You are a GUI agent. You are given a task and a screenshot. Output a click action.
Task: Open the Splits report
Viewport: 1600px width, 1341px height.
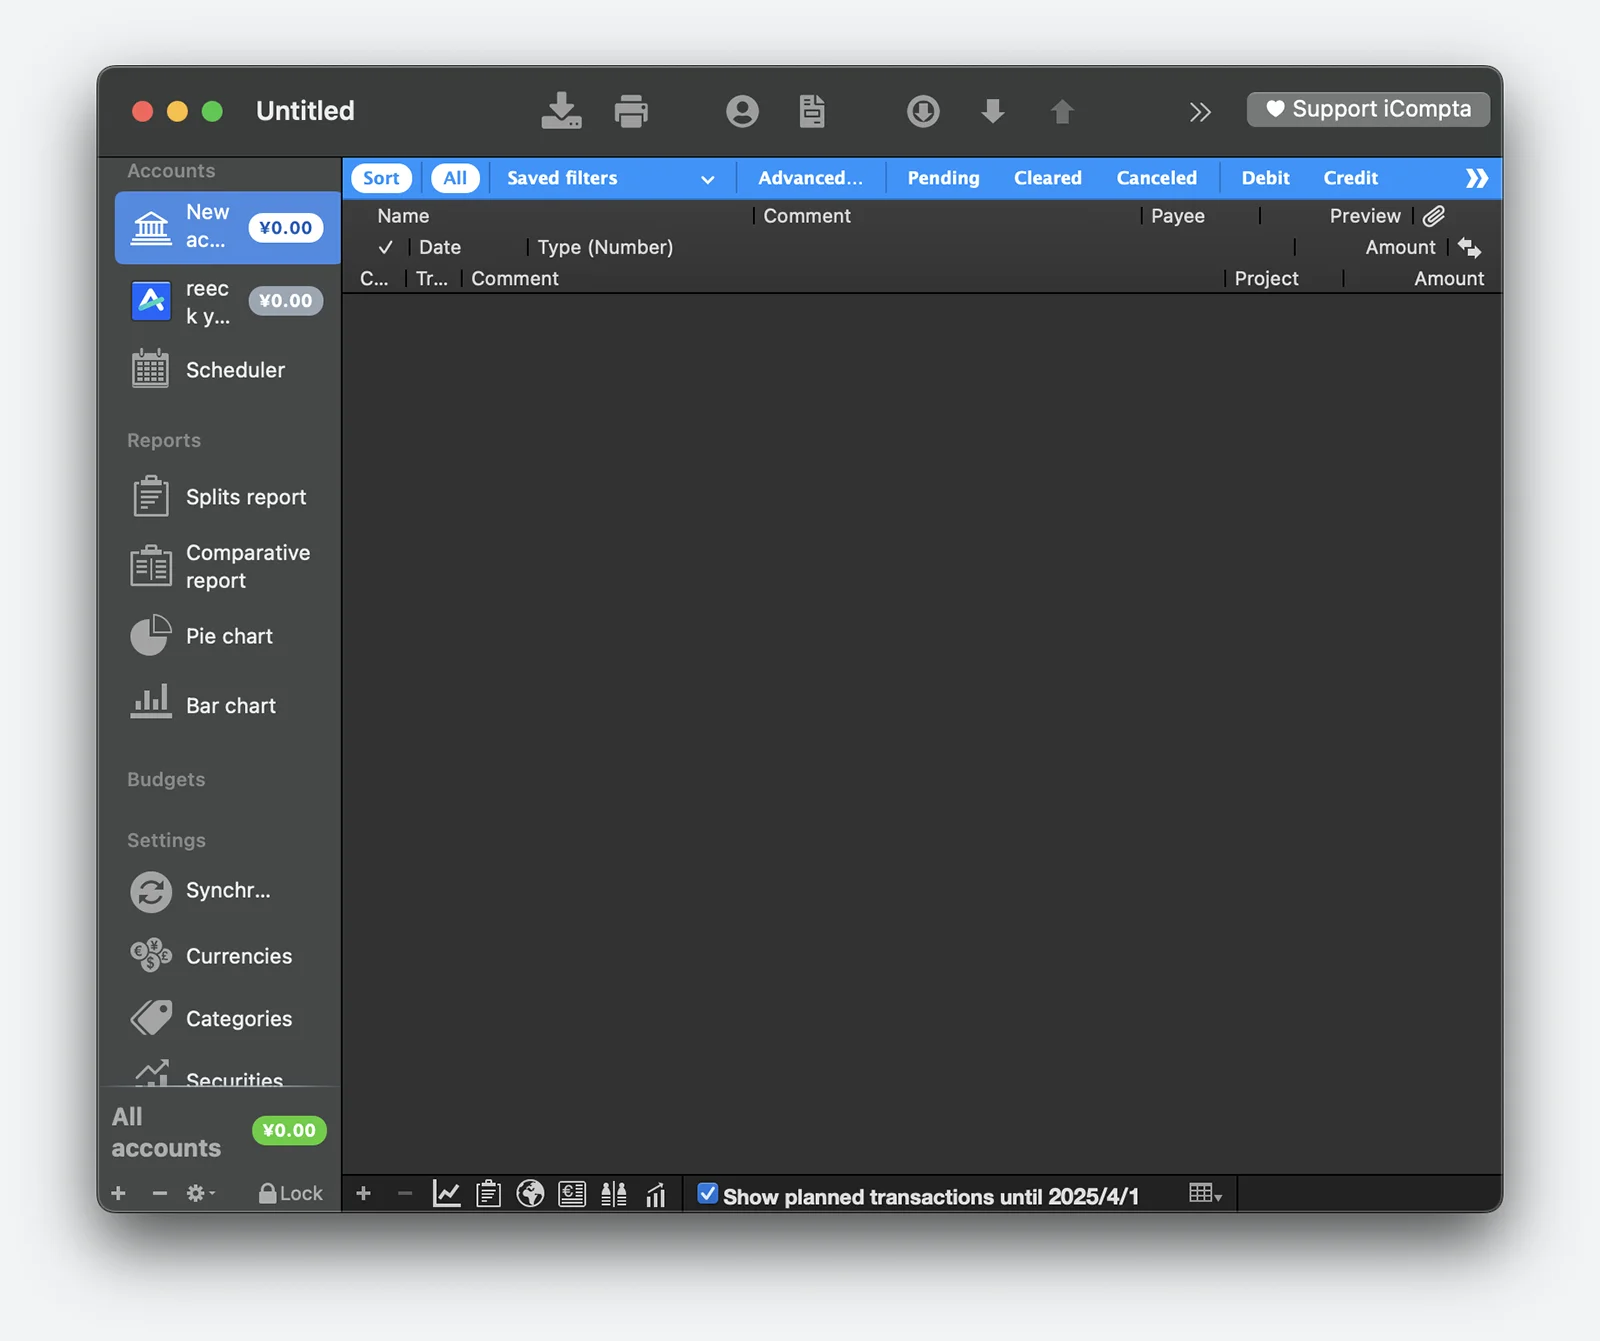pyautogui.click(x=228, y=497)
